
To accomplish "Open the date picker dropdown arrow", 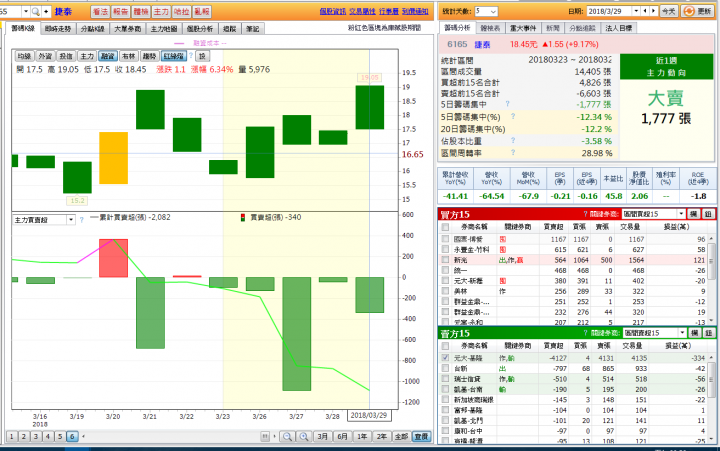I will tap(636, 11).
